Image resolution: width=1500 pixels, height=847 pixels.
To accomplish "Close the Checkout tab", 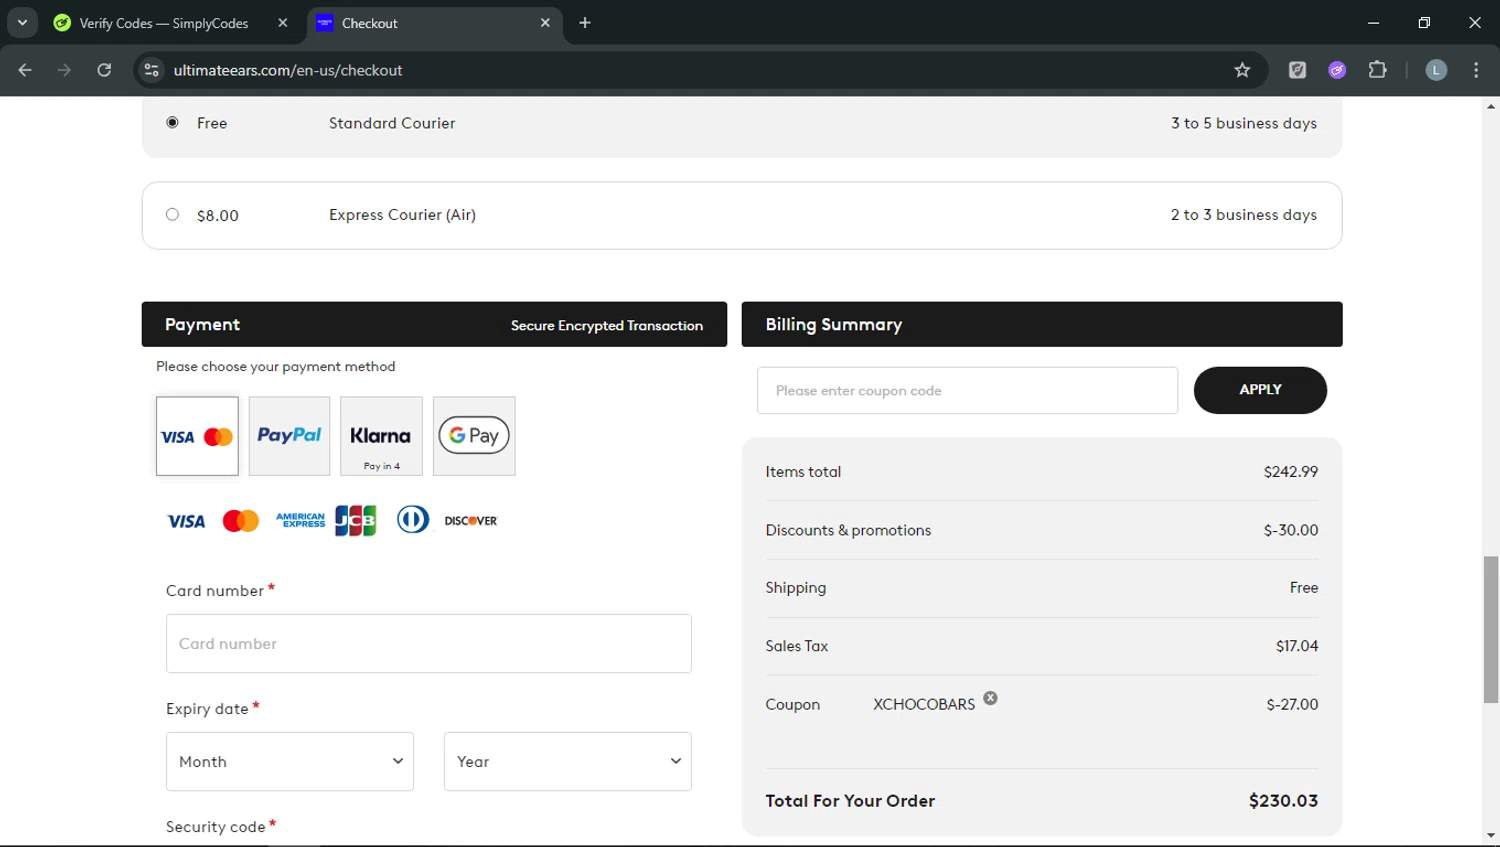I will pos(545,23).
